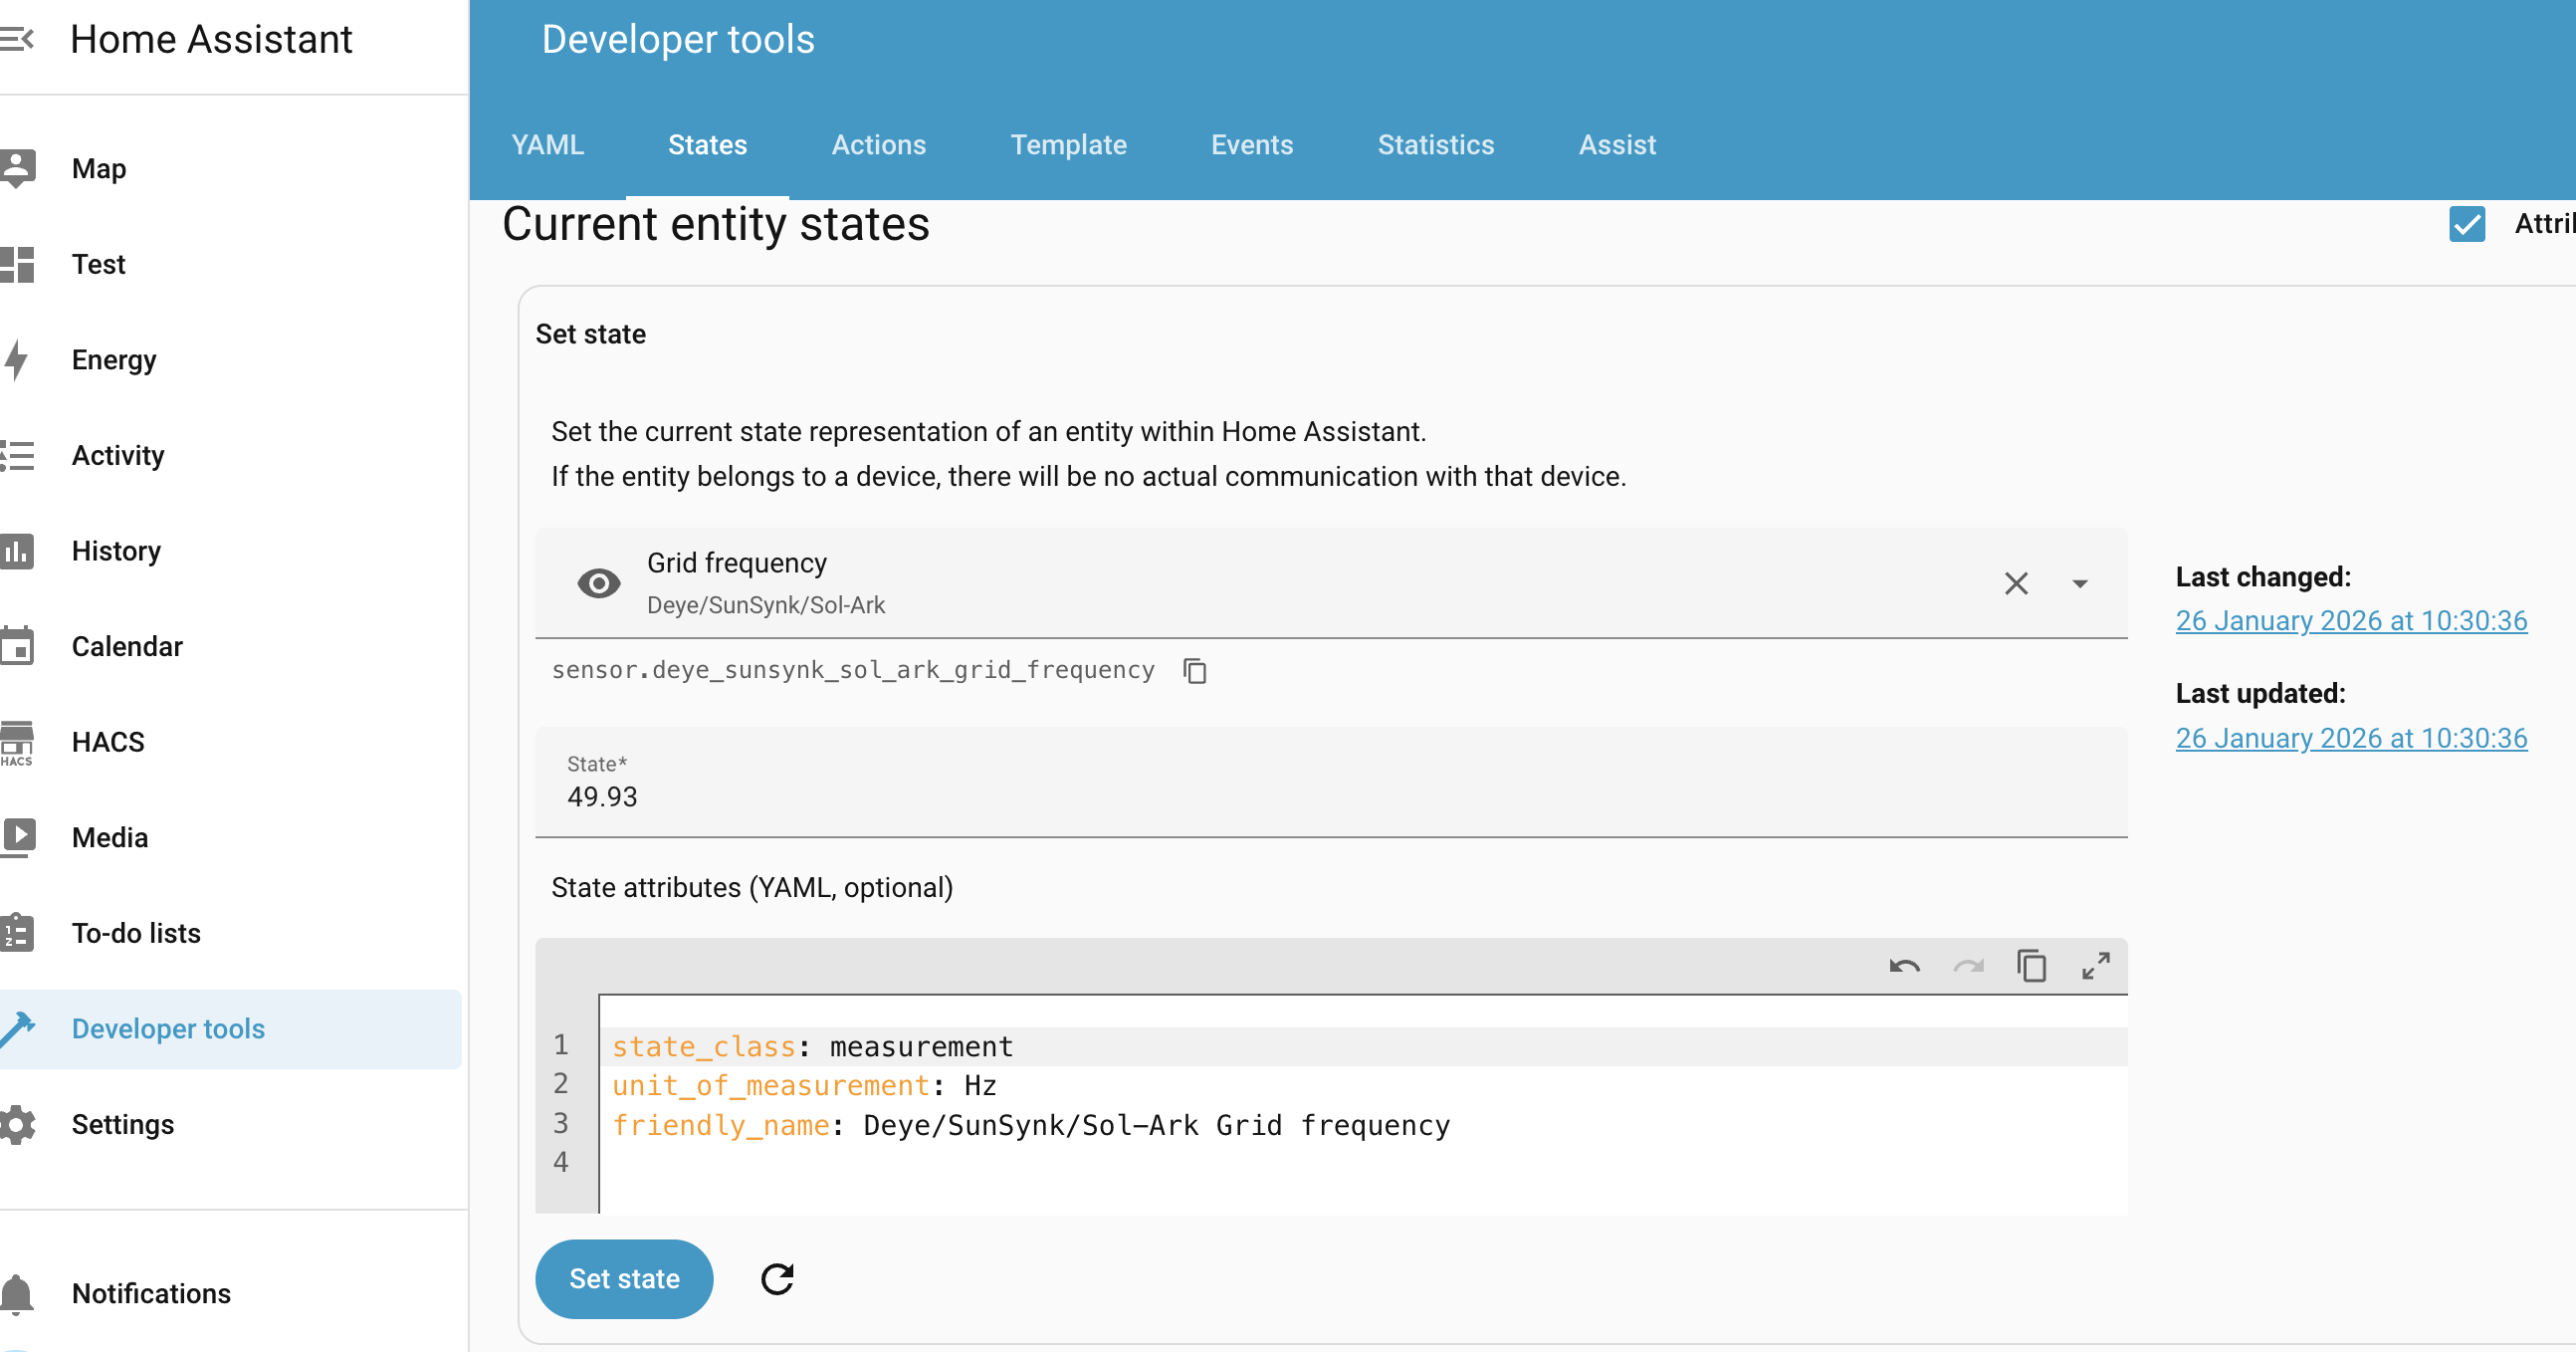Viewport: 2576px width, 1352px height.
Task: Click the sensor.deye_sunsynk_sol_ark_grid_frequency entity ID text
Action: point(853,670)
